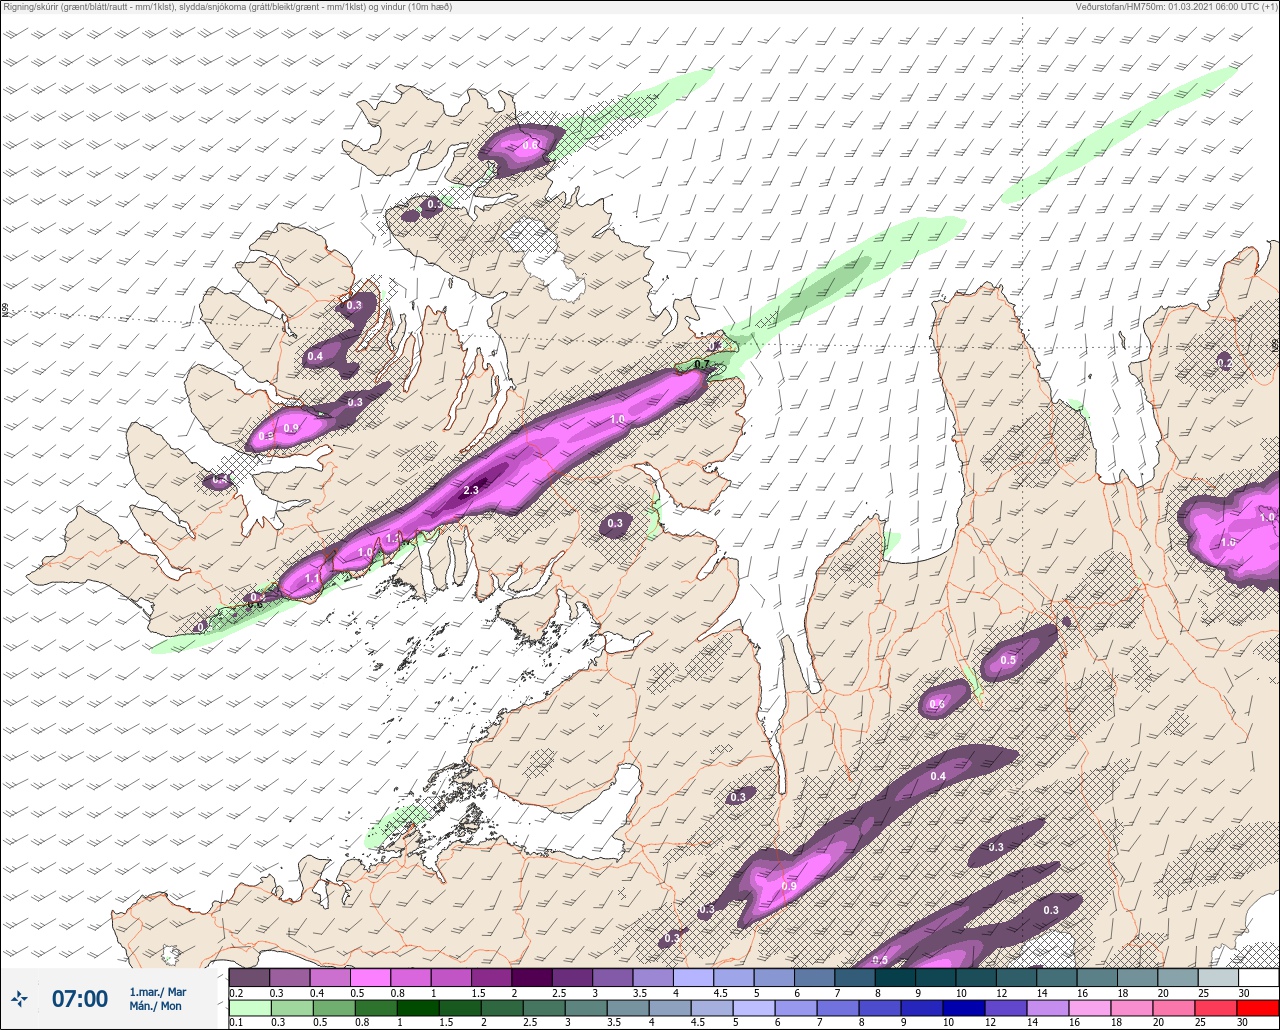The image size is (1280, 1030).
Task: Click the Veðurstofan logo icon beside 07:00
Action: 19,998
